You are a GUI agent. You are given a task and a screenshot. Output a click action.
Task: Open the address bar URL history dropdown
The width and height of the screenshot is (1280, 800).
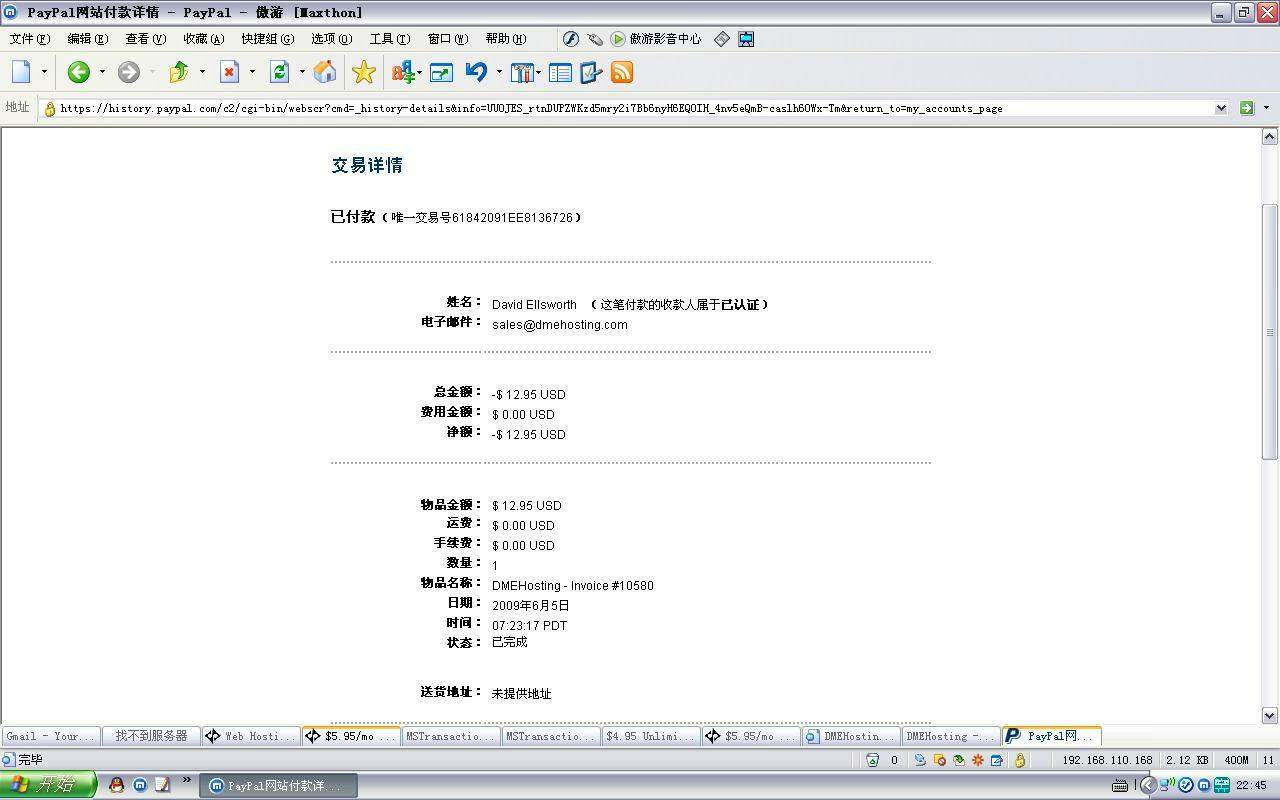coord(1221,108)
